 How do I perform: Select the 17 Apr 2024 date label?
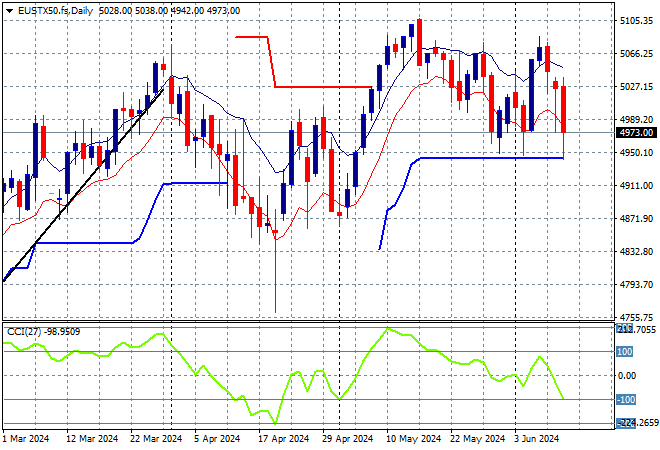pos(283,439)
